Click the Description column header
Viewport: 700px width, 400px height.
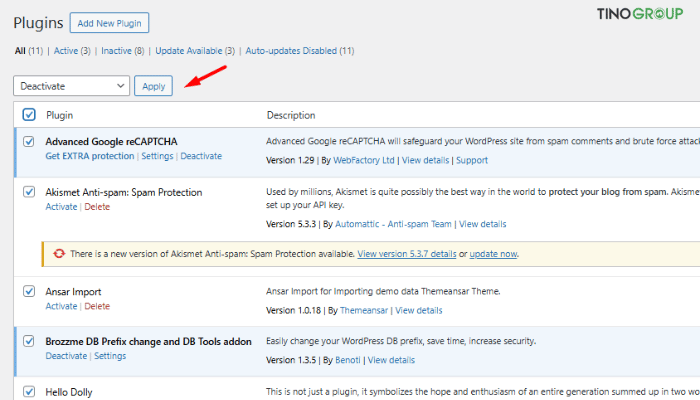coord(291,115)
